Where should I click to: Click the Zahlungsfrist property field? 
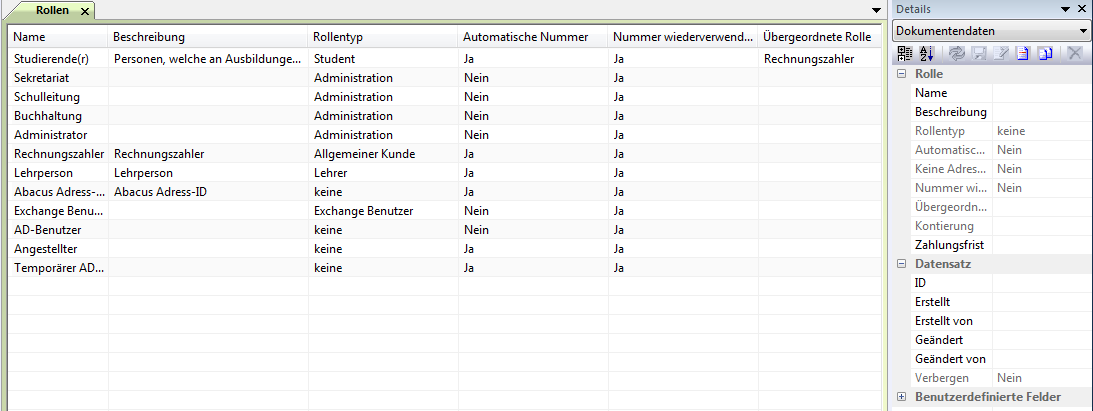click(1040, 245)
